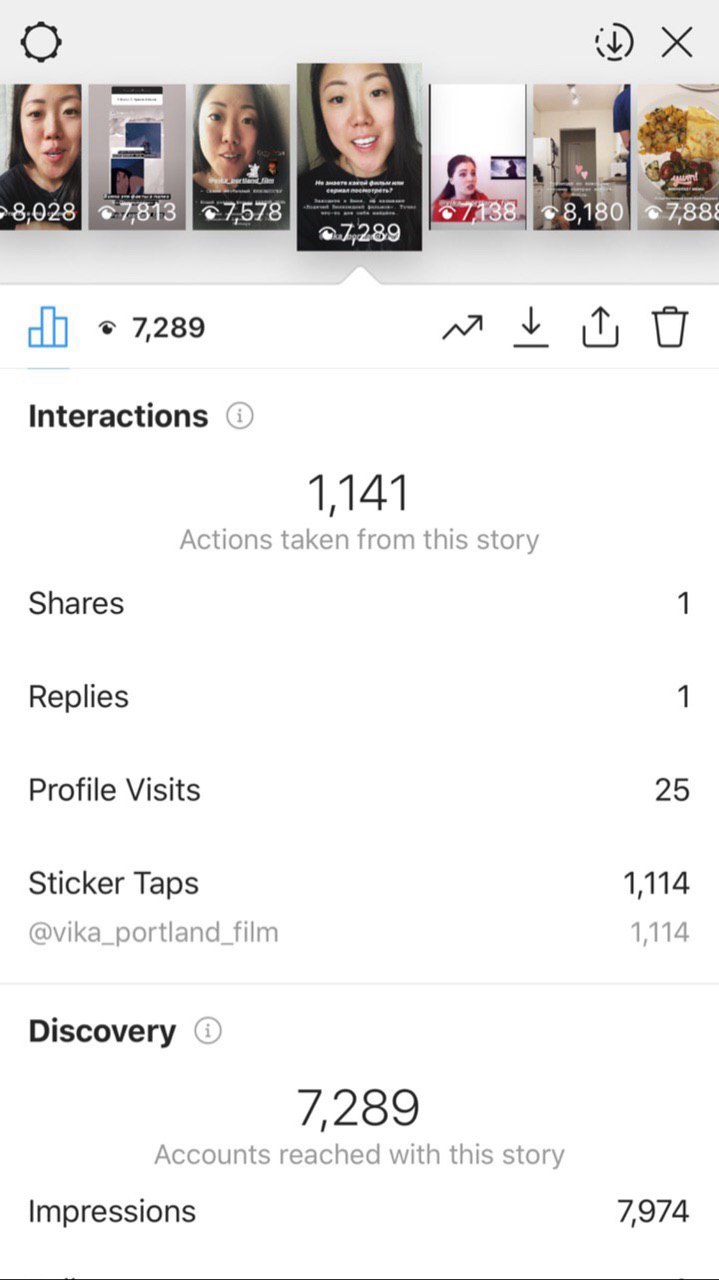This screenshot has height=1280, width=719.
Task: Show Discovery info tooltip icon
Action: tap(207, 1031)
